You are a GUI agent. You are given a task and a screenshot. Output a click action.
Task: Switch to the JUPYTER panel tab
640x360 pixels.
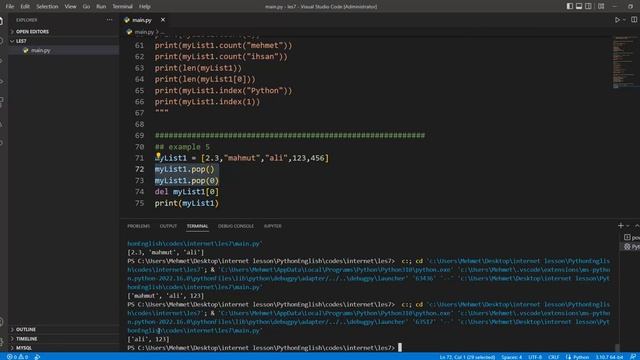[273, 226]
